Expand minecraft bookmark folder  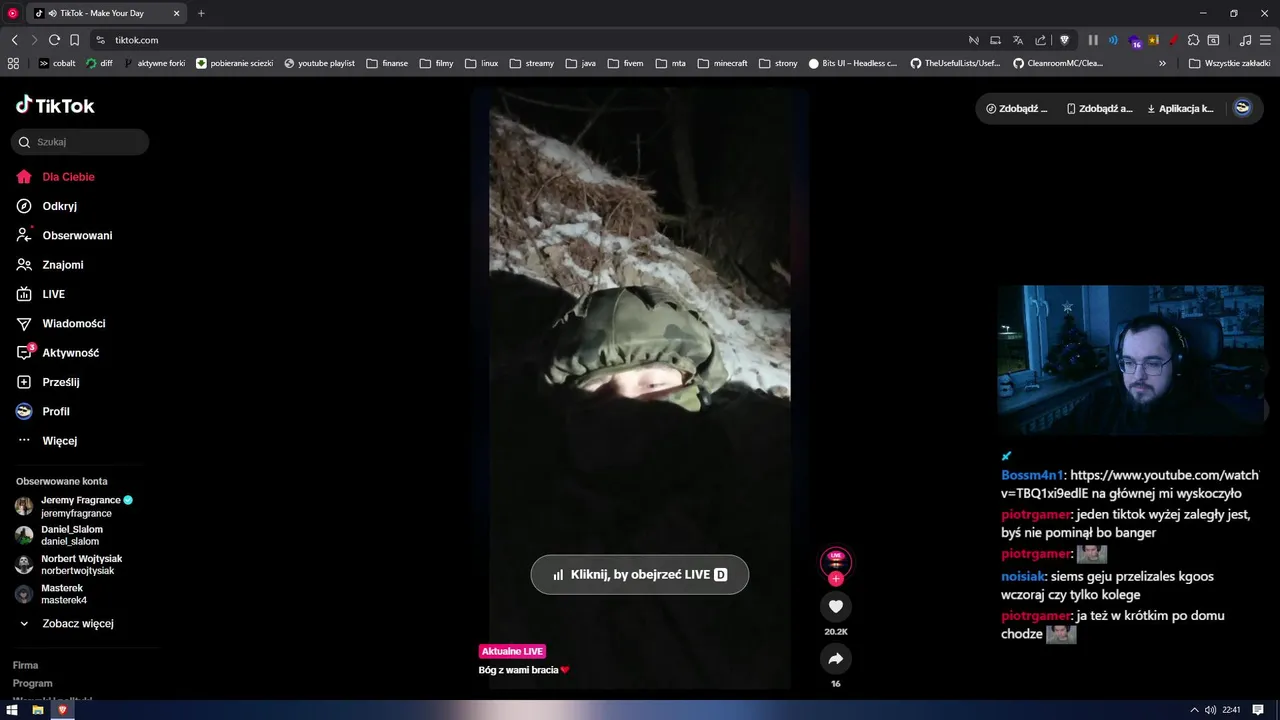point(723,63)
